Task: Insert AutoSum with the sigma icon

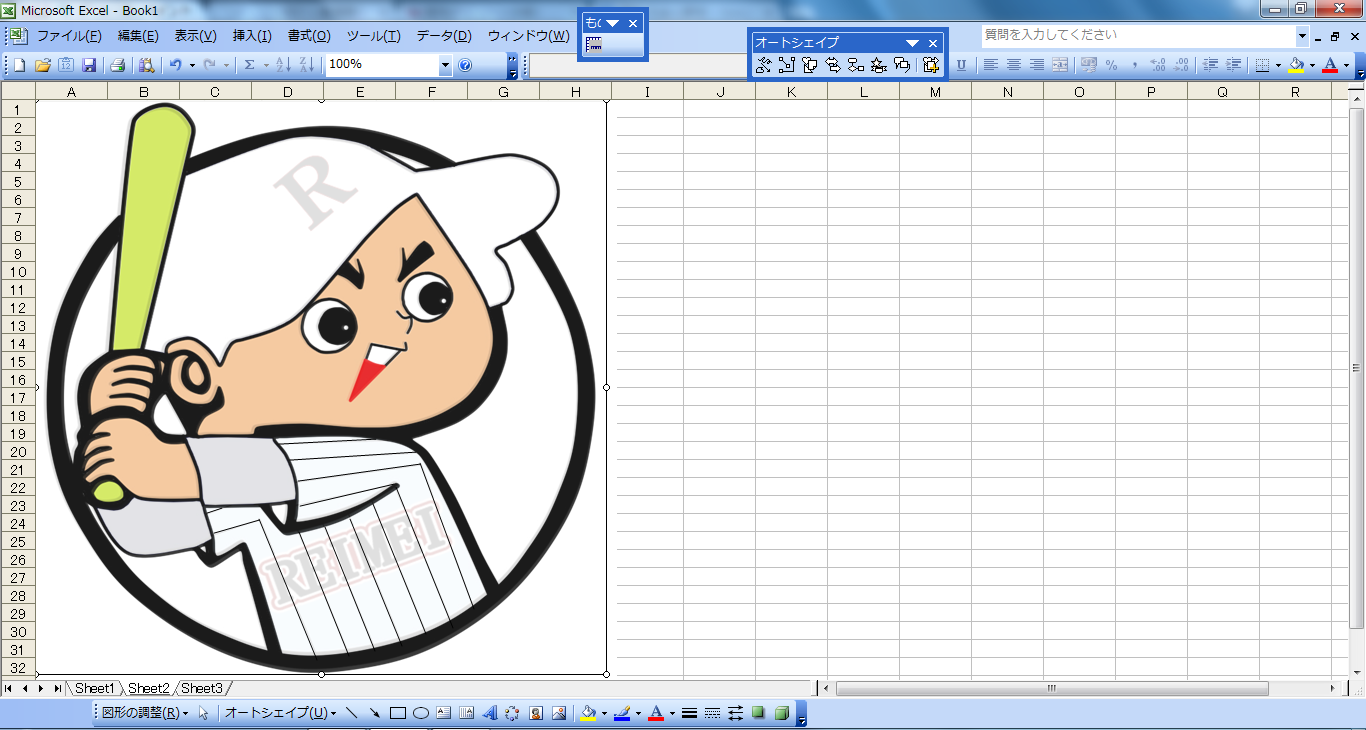Action: [x=250, y=65]
